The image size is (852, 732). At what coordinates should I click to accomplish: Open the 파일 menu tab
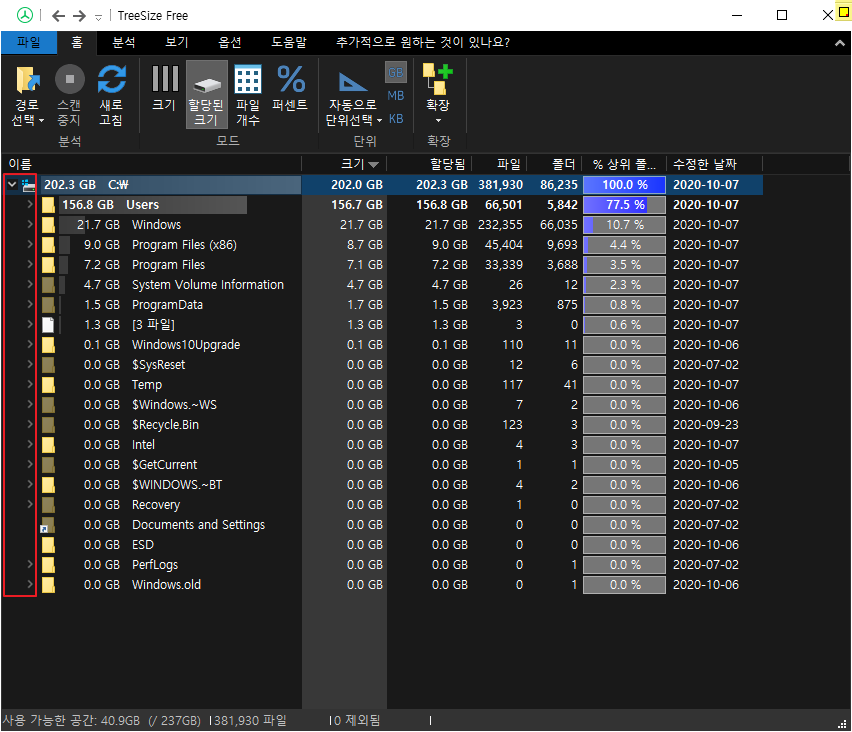[29, 42]
